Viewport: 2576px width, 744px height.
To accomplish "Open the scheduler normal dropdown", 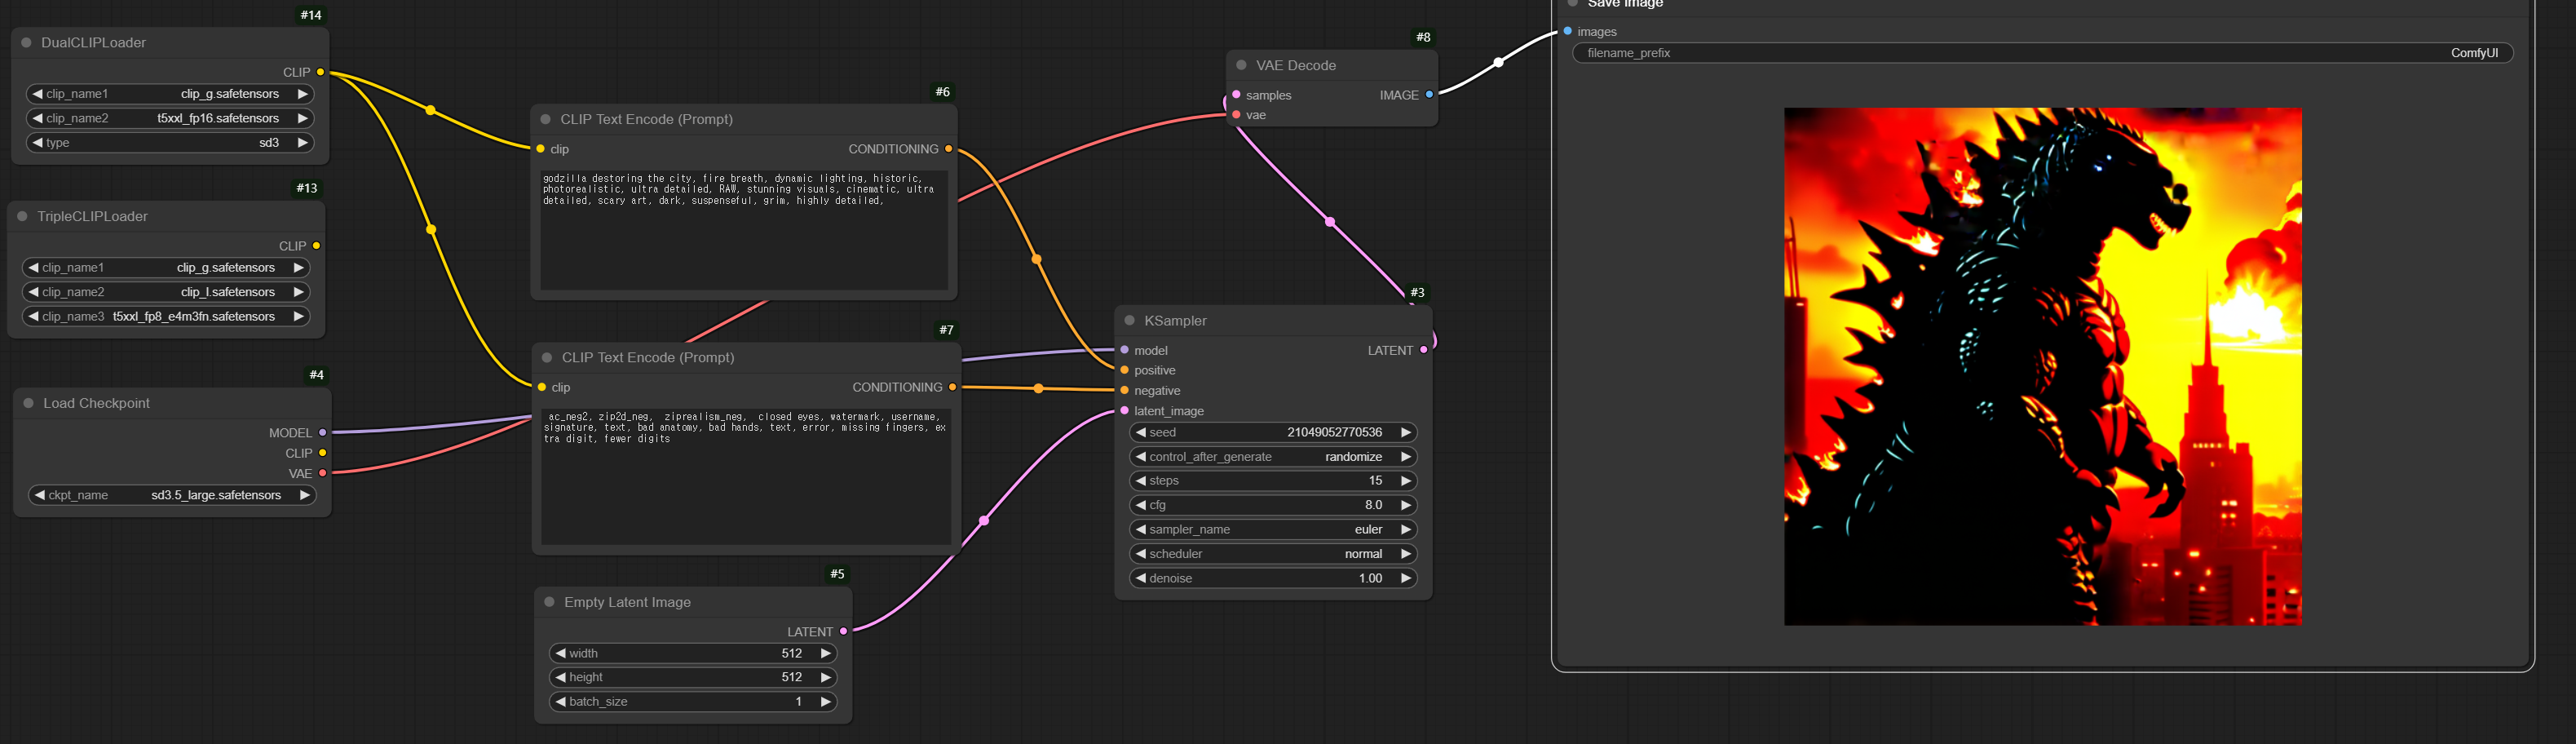I will coord(1273,554).
